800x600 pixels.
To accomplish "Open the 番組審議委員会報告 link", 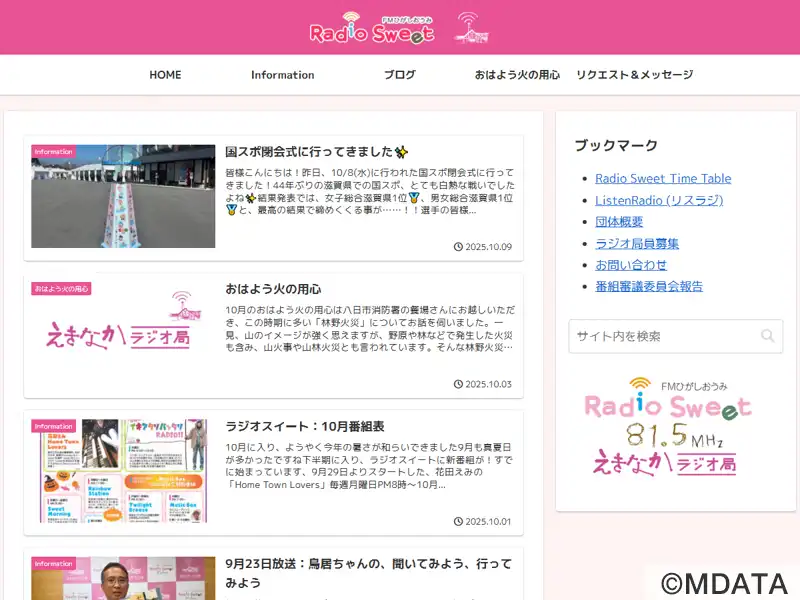I will (649, 286).
